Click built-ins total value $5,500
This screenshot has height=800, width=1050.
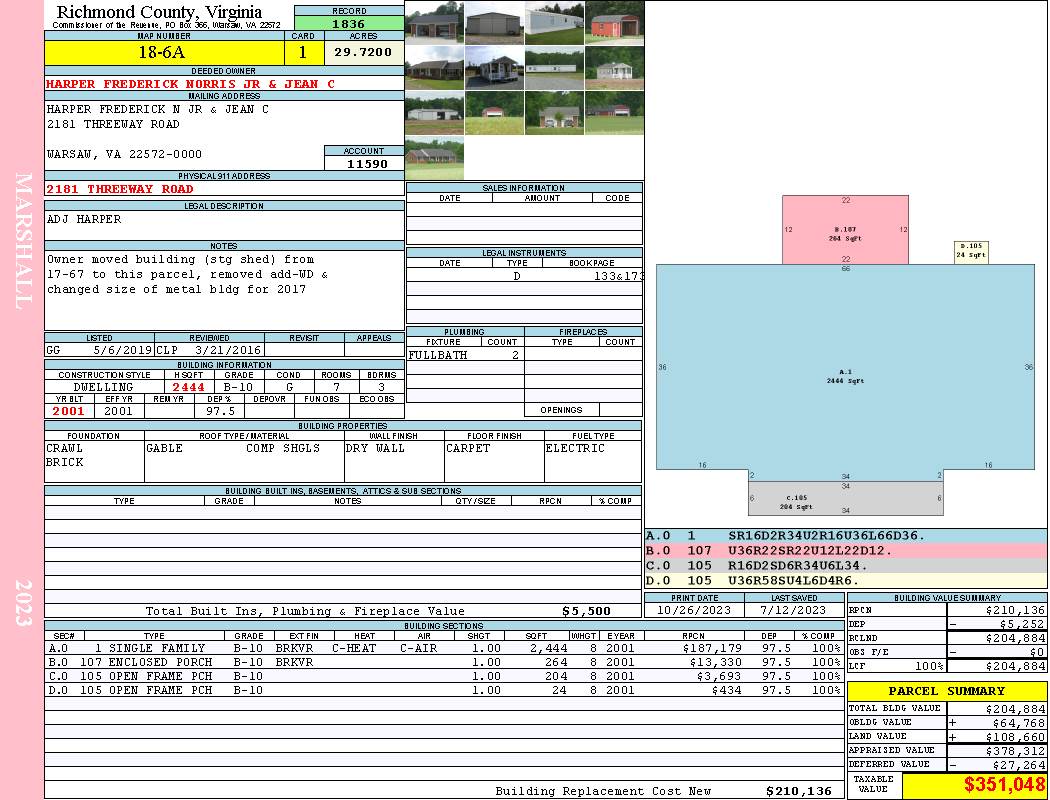(587, 611)
